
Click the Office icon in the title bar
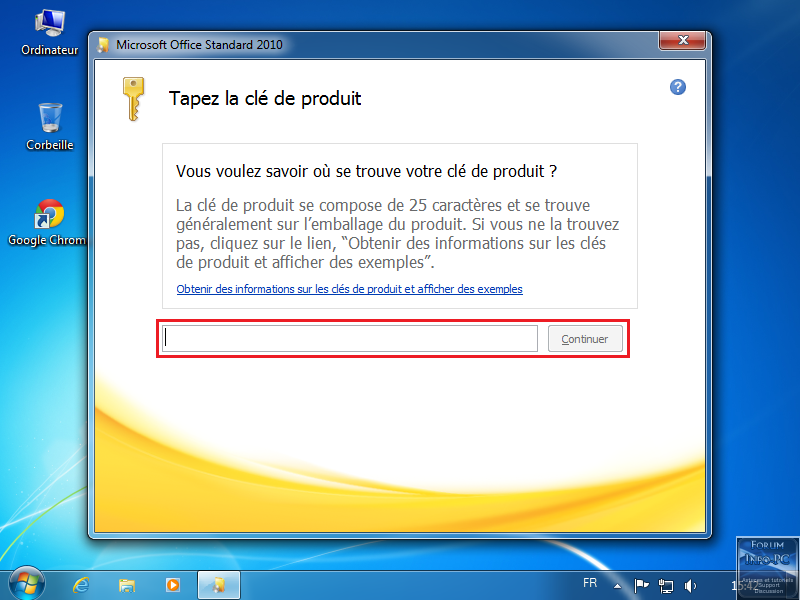pyautogui.click(x=103, y=45)
